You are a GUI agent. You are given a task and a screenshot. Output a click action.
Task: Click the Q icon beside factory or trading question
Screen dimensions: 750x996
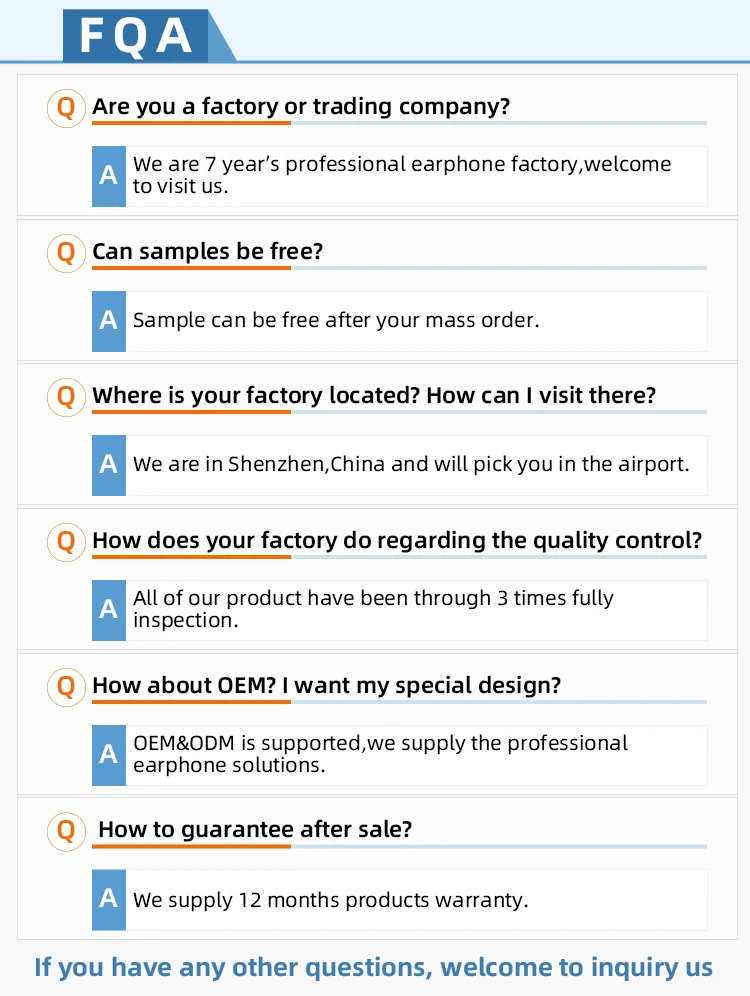click(66, 107)
